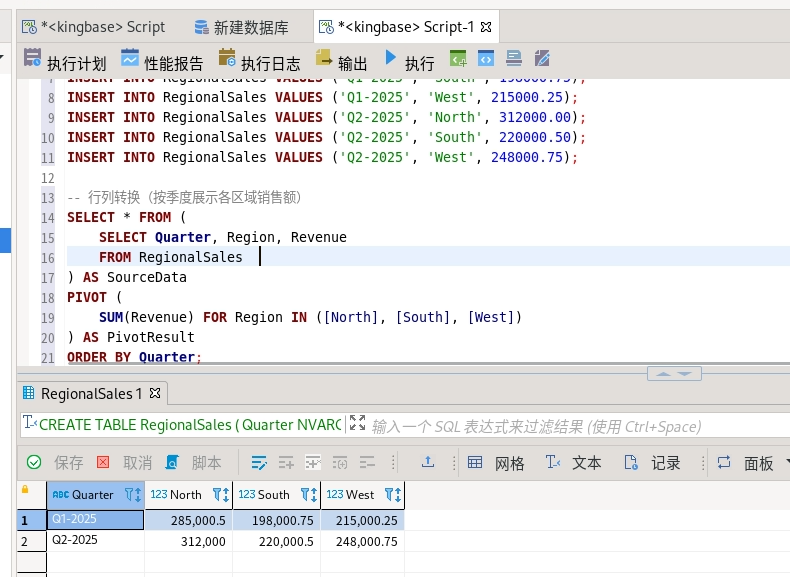
Task: Click the expand filter panel icon
Action: click(x=358, y=425)
